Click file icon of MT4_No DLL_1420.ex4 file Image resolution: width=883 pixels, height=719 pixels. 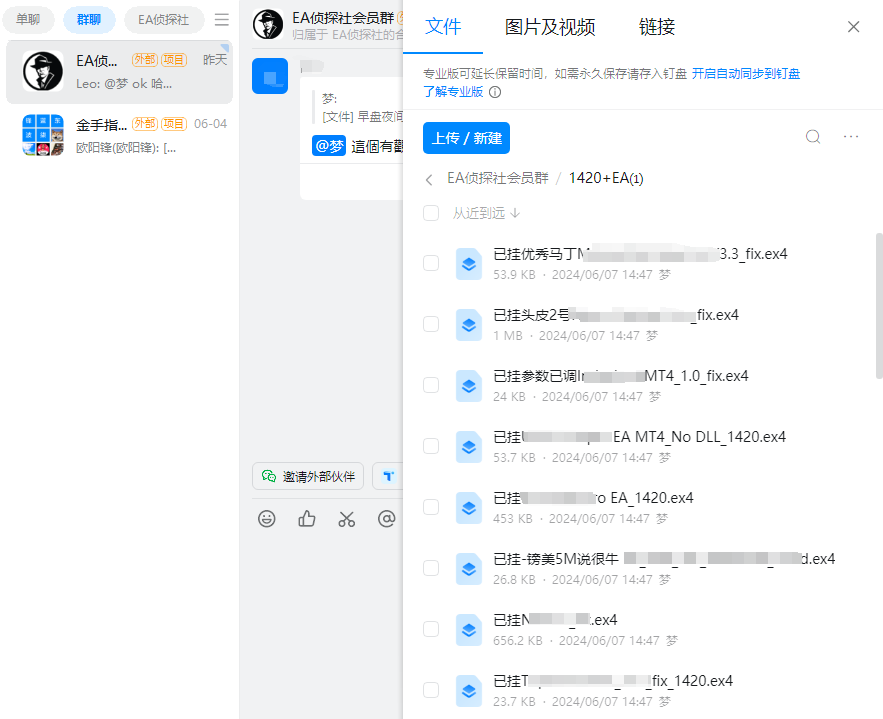point(469,447)
